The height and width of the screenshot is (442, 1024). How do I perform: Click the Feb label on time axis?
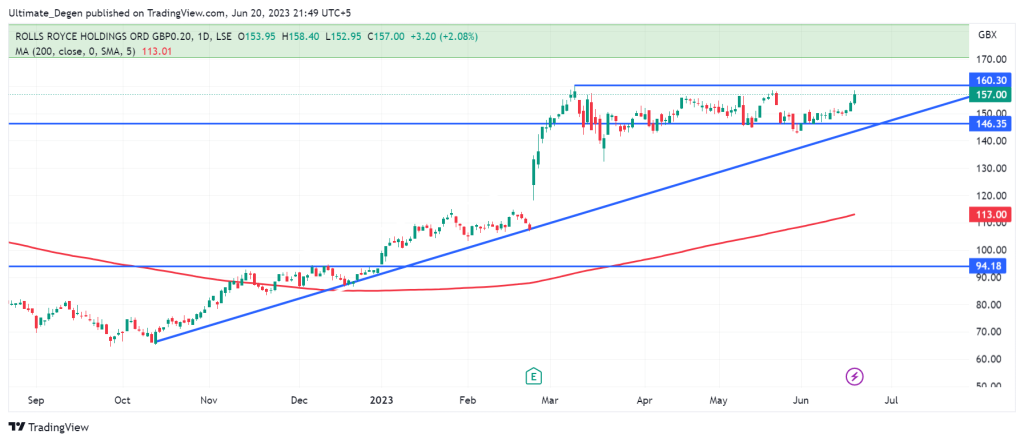point(467,402)
